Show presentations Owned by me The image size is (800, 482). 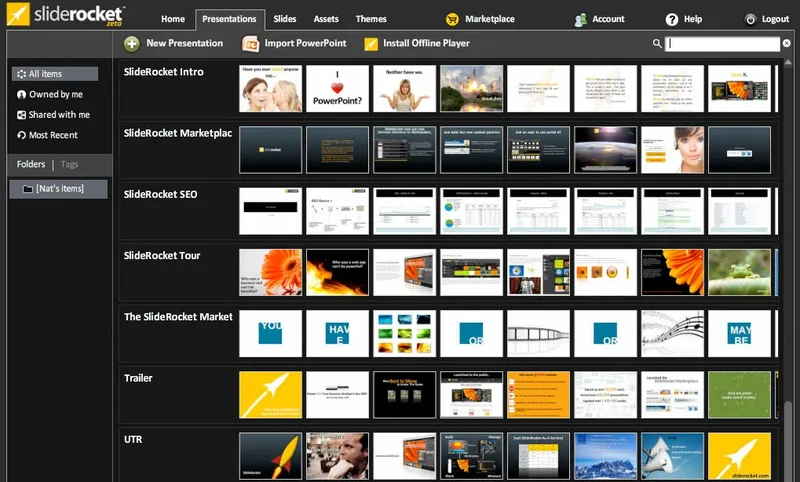pos(55,94)
